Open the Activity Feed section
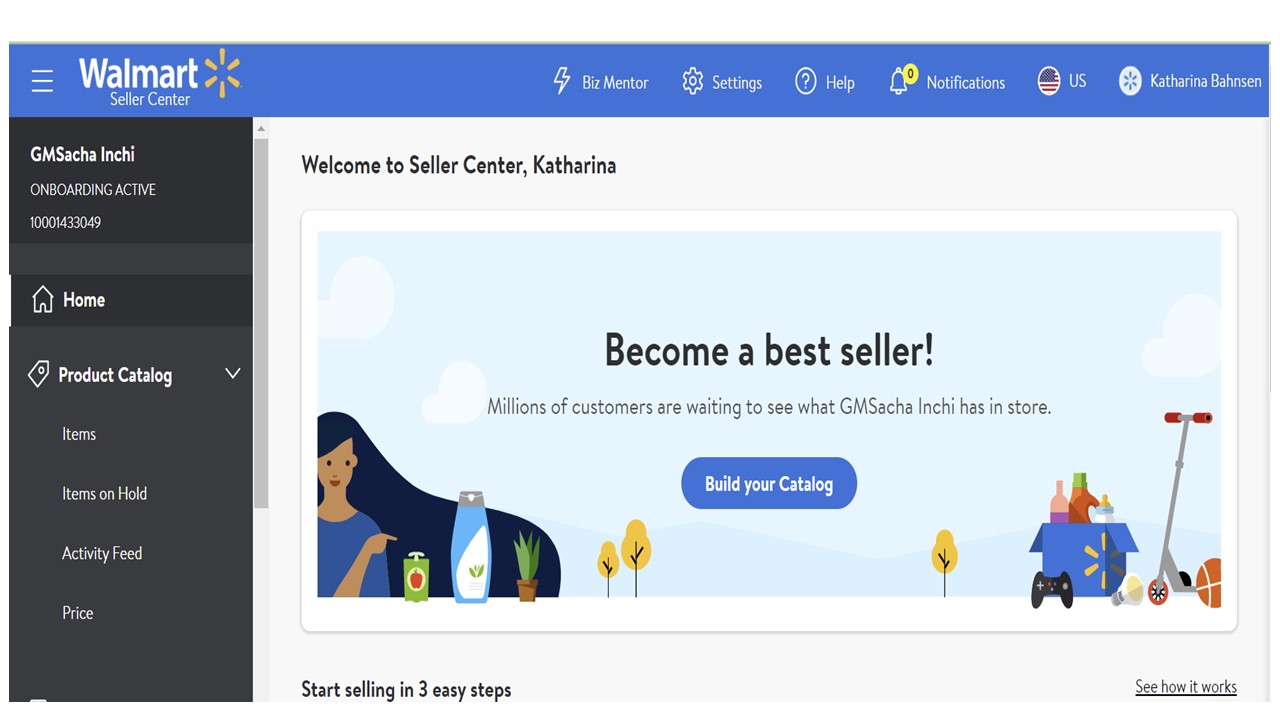 click(102, 554)
